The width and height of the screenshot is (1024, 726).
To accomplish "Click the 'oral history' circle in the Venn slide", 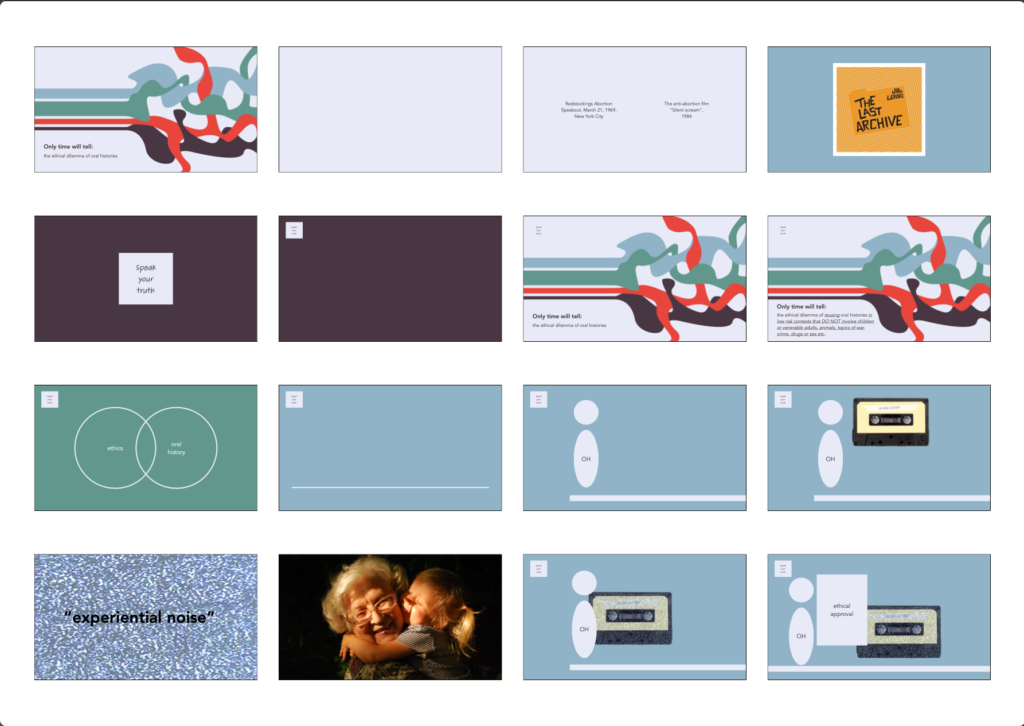I will tap(177, 448).
